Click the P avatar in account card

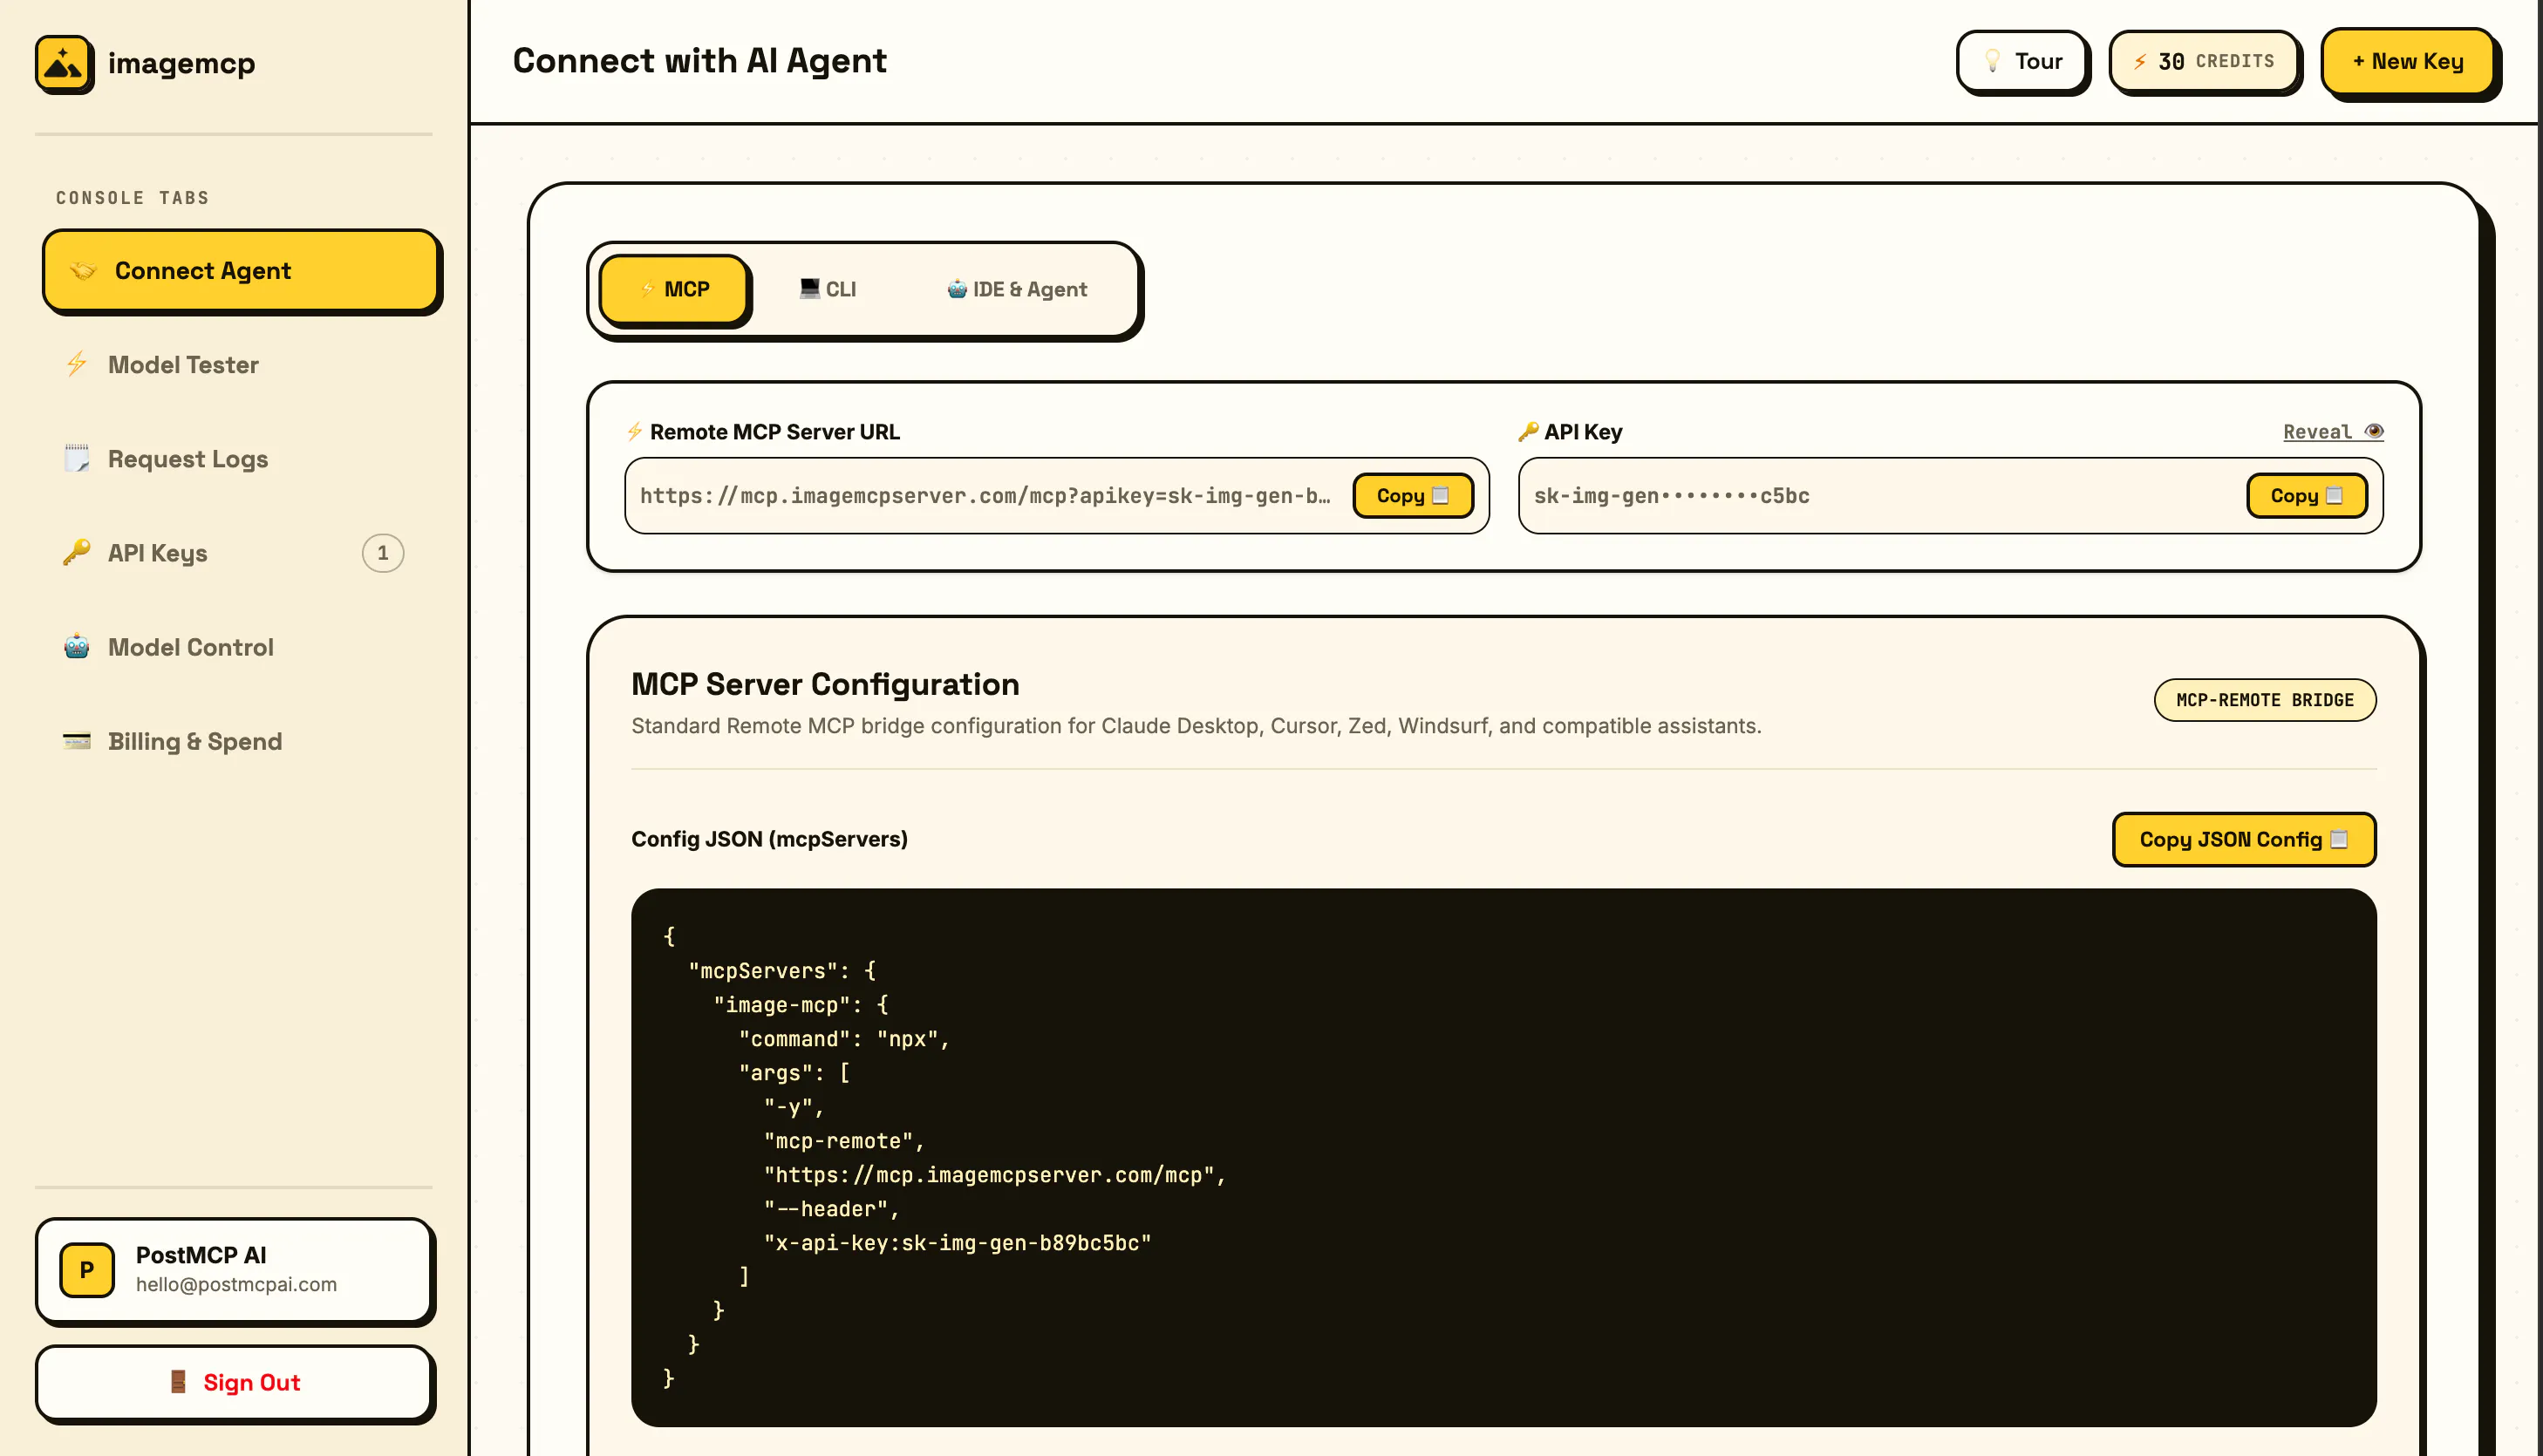[87, 1270]
